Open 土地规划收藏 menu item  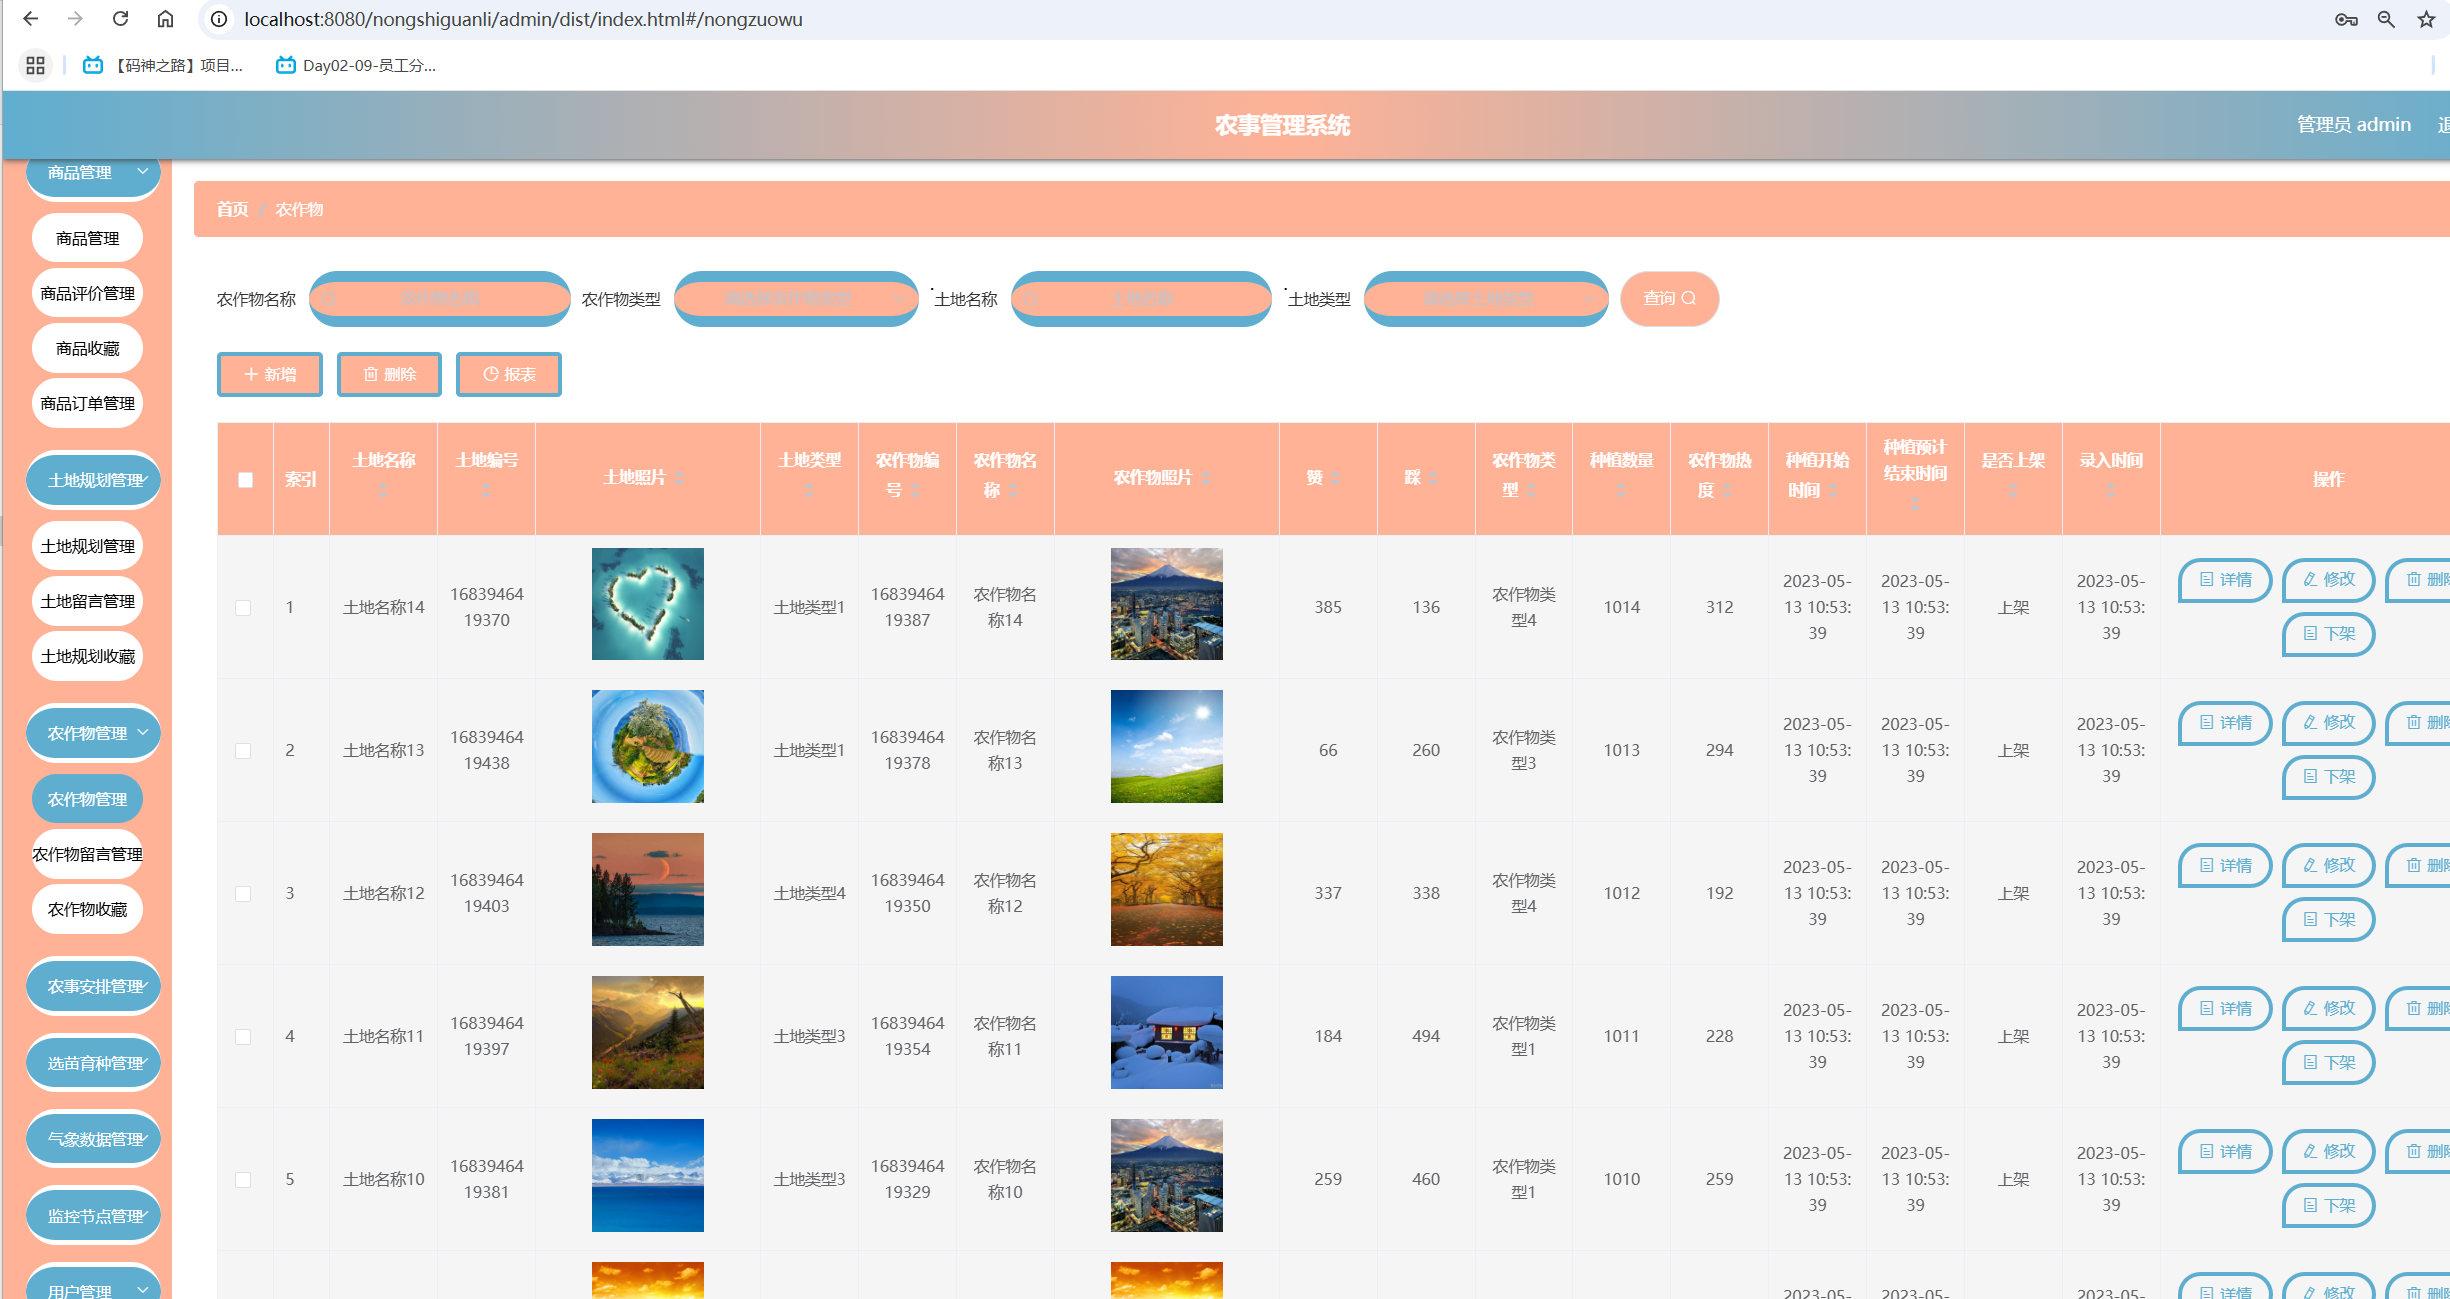[x=87, y=656]
